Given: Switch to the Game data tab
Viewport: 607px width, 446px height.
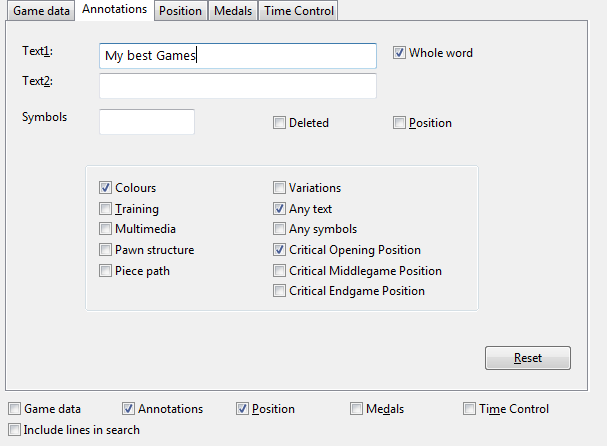Looking at the screenshot, I should (41, 11).
